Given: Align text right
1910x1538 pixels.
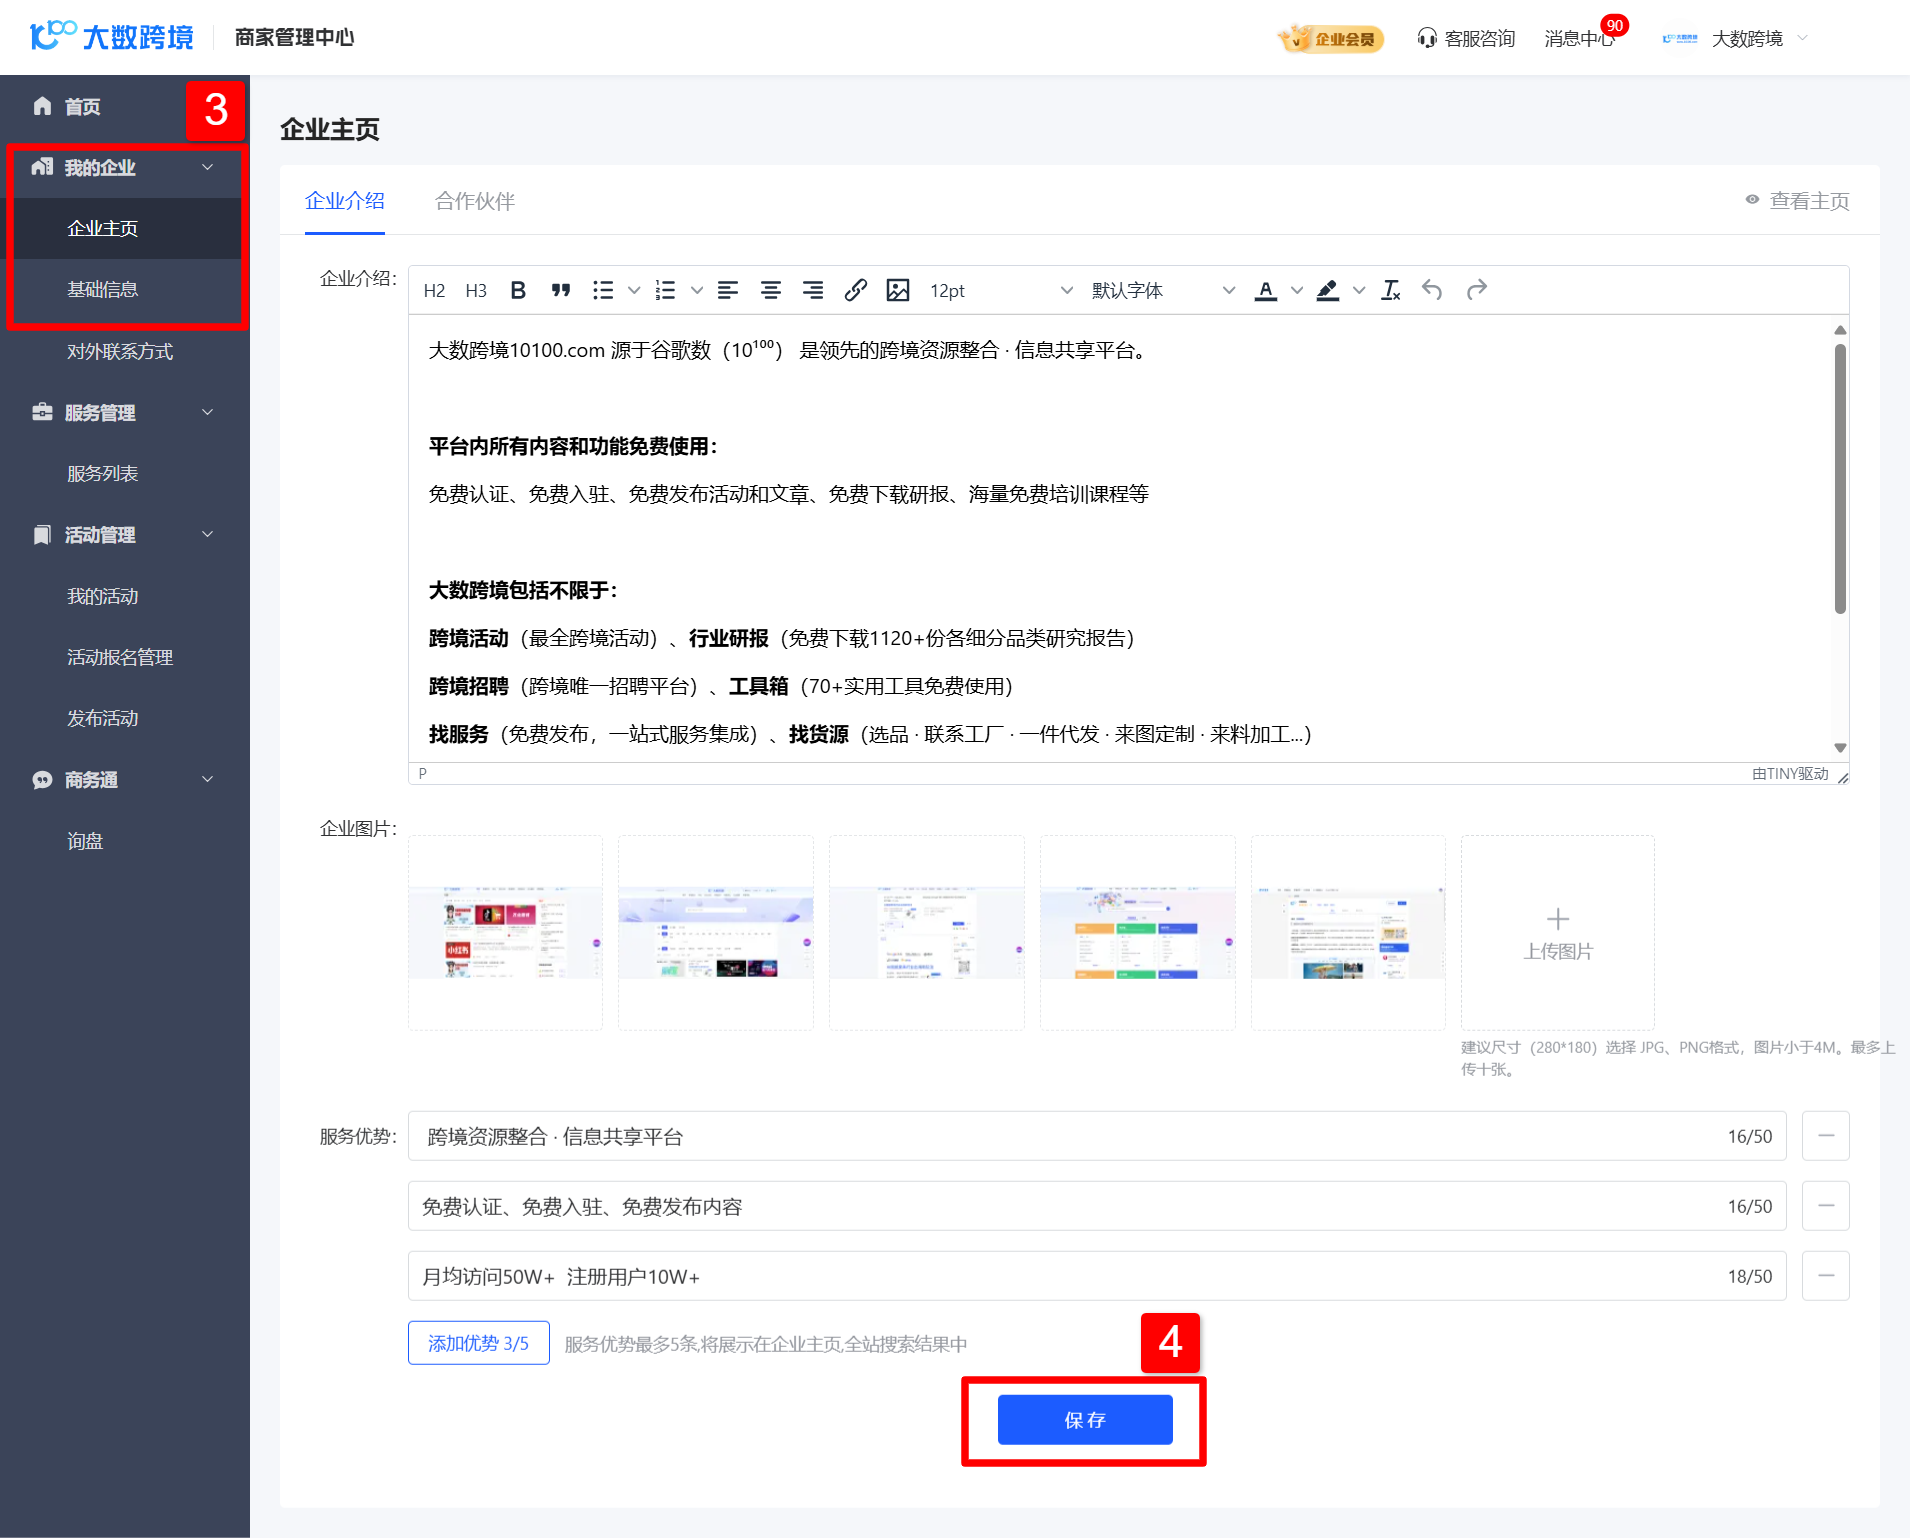Looking at the screenshot, I should tap(813, 291).
